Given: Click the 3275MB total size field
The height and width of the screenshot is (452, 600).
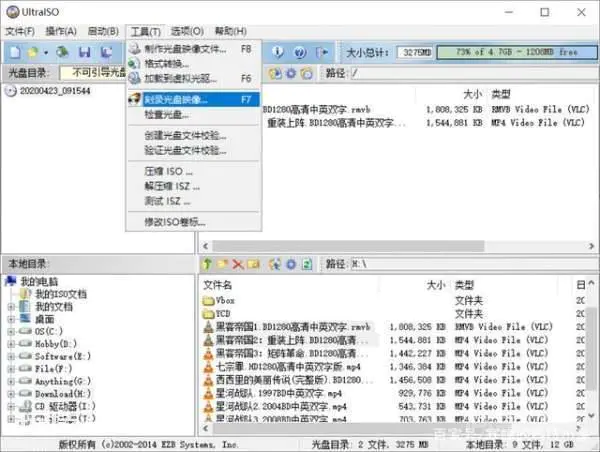Looking at the screenshot, I should click(416, 52).
